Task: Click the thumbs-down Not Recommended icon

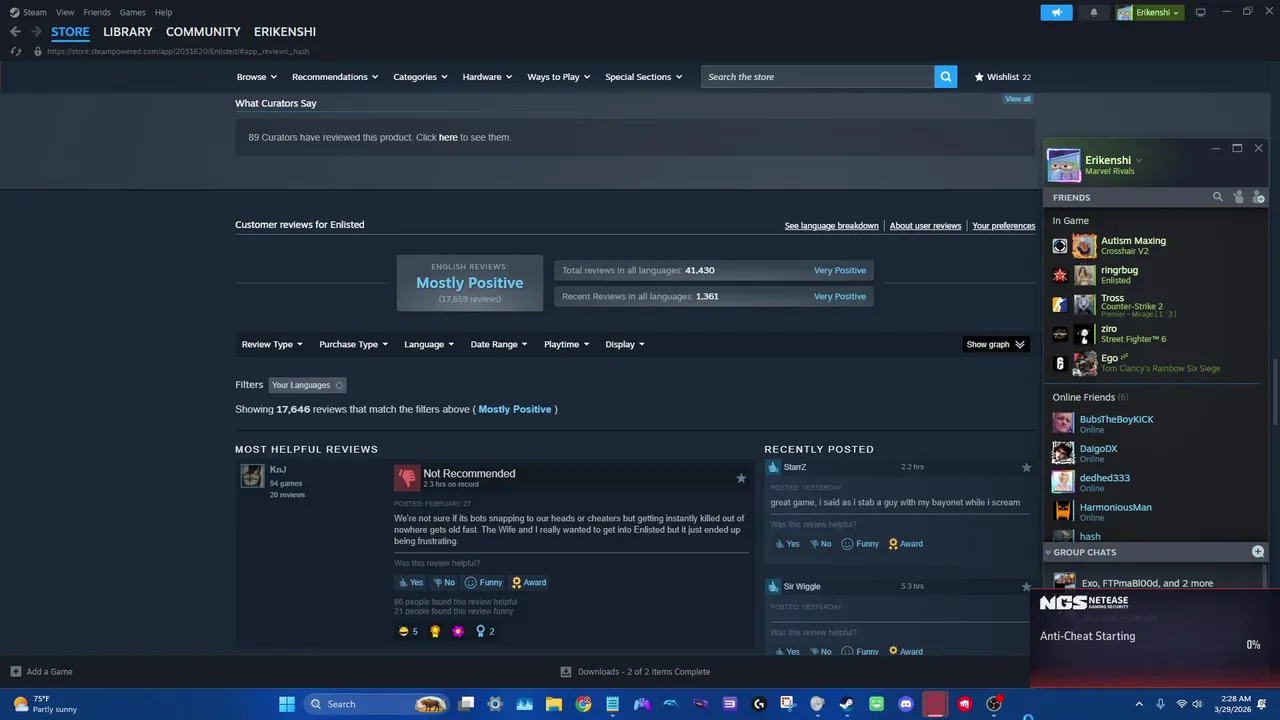Action: [x=407, y=477]
